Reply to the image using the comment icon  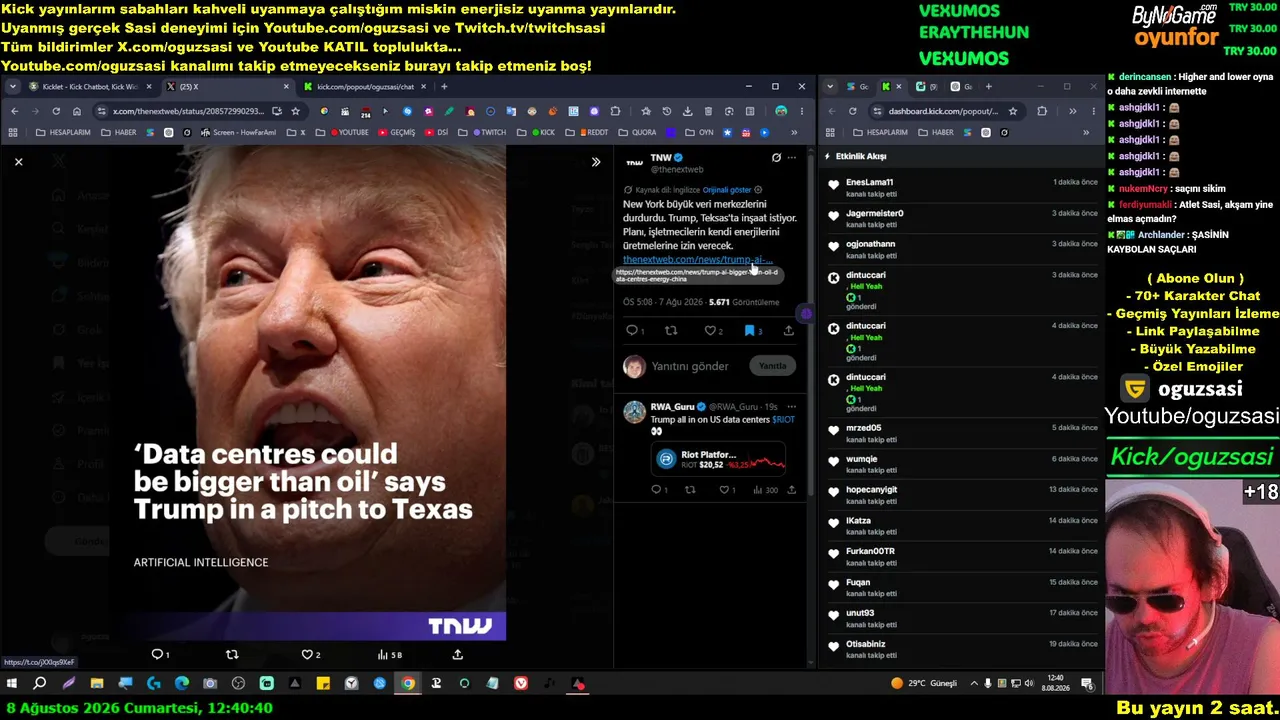(x=157, y=654)
